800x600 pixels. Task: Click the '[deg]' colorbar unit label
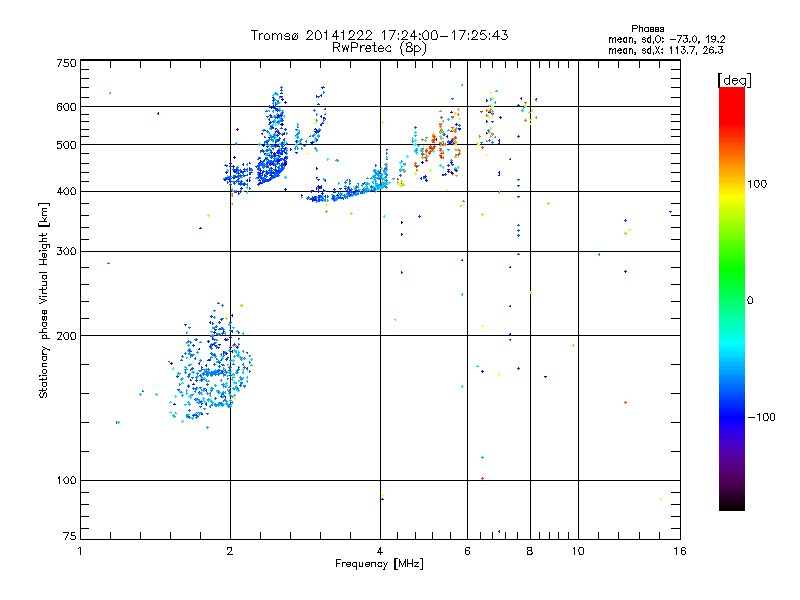(734, 80)
